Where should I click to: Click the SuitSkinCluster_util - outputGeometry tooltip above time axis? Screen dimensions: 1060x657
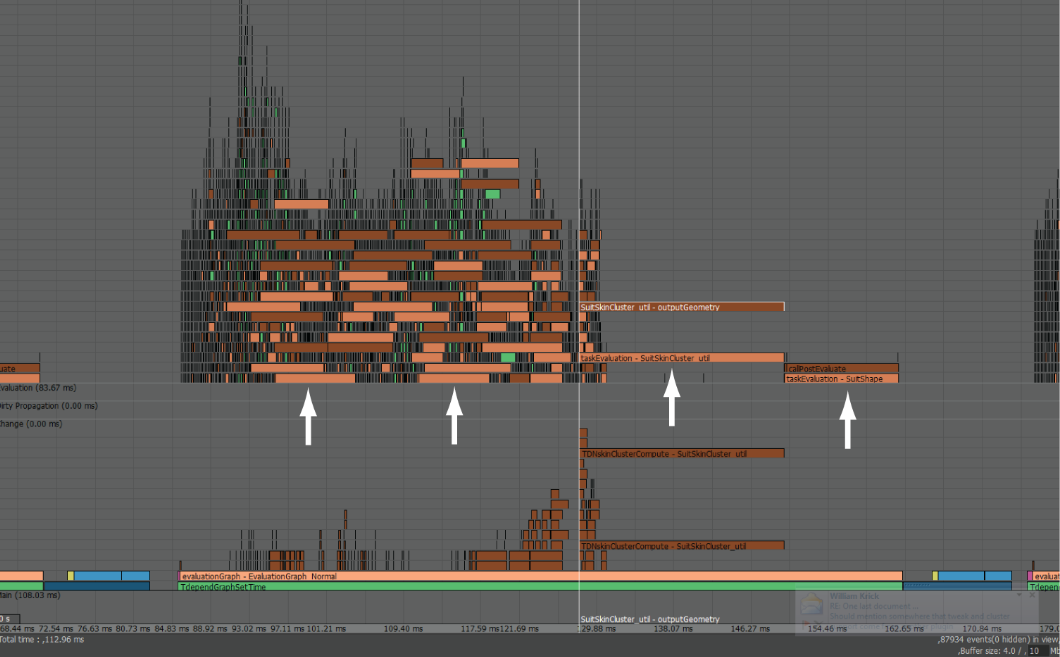[x=650, y=619]
